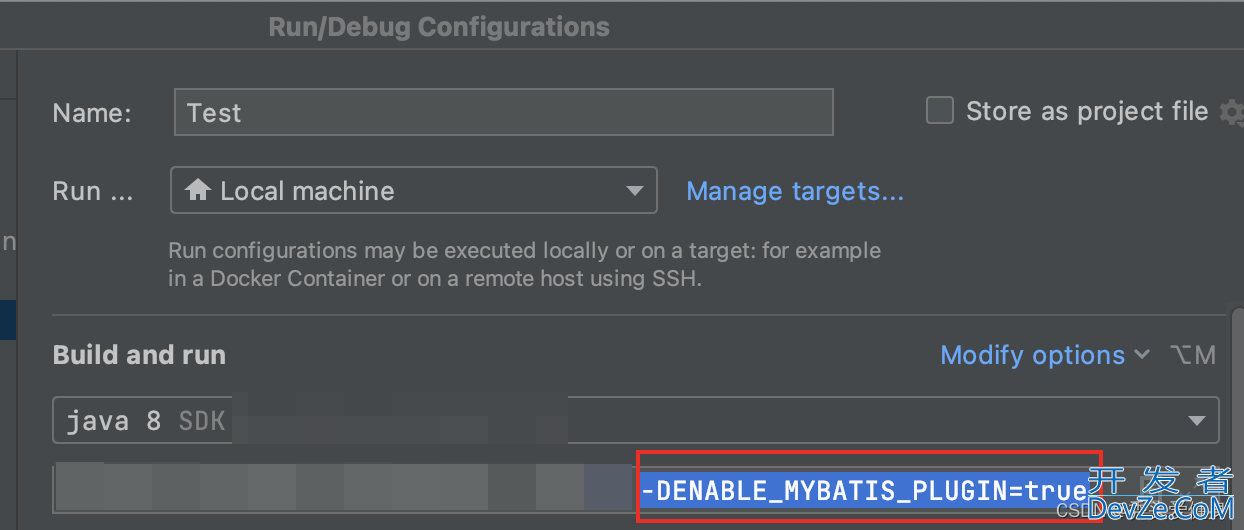Expand the chevron next to Modify options
The image size is (1244, 530).
[1142, 355]
